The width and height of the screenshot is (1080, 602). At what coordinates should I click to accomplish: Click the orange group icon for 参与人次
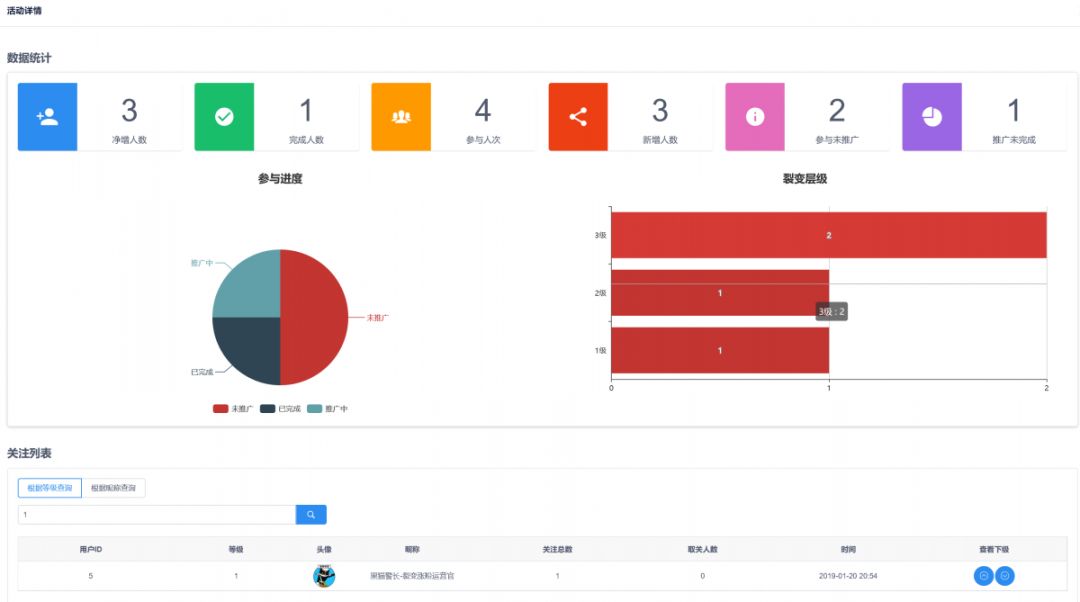pos(401,117)
